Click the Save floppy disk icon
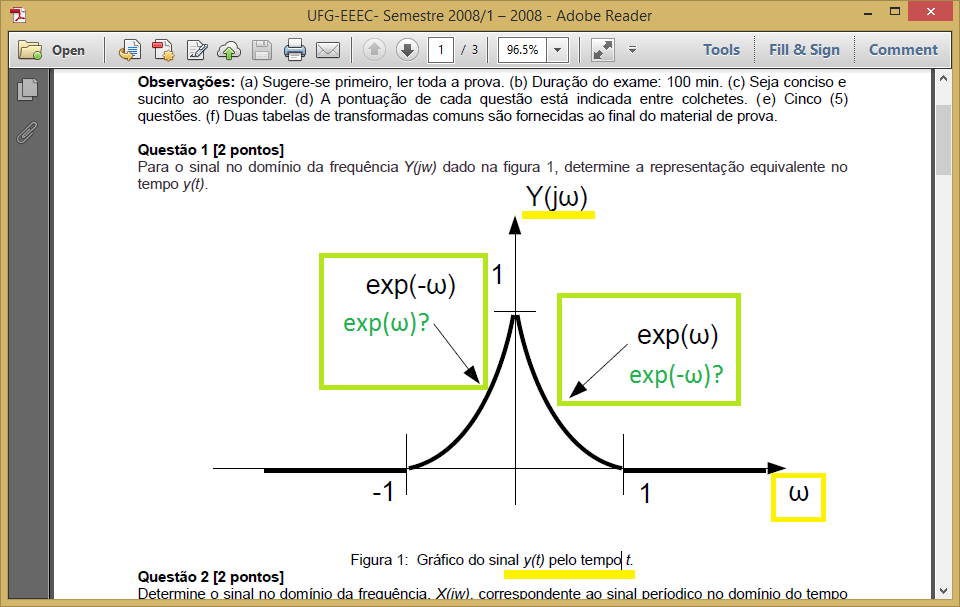The width and height of the screenshot is (960, 607). click(261, 50)
